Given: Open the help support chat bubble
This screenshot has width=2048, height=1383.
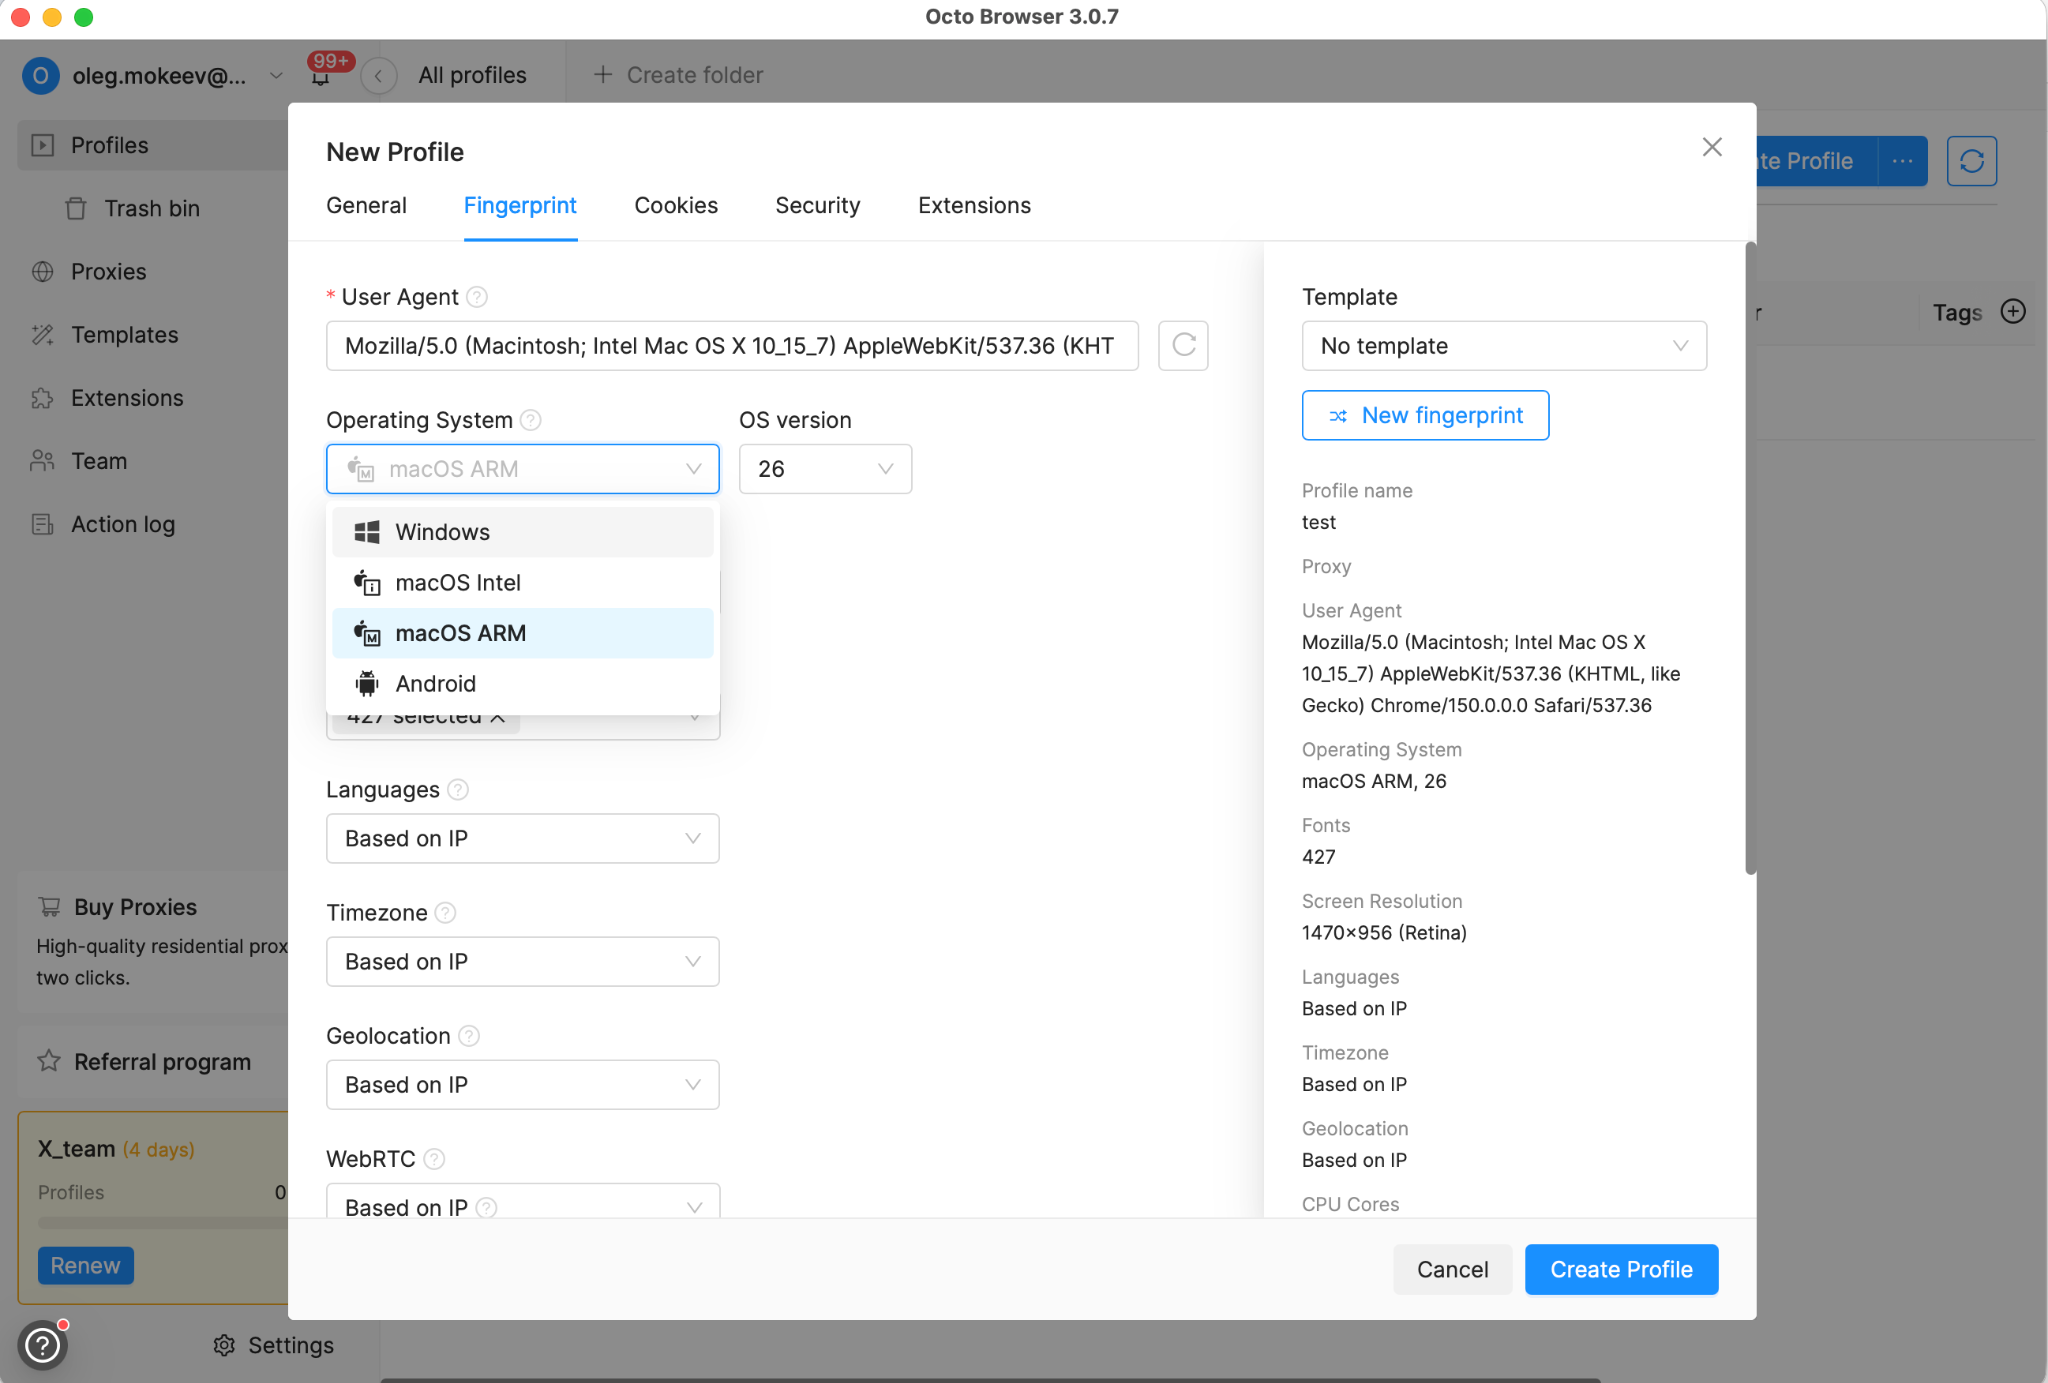Looking at the screenshot, I should [42, 1345].
